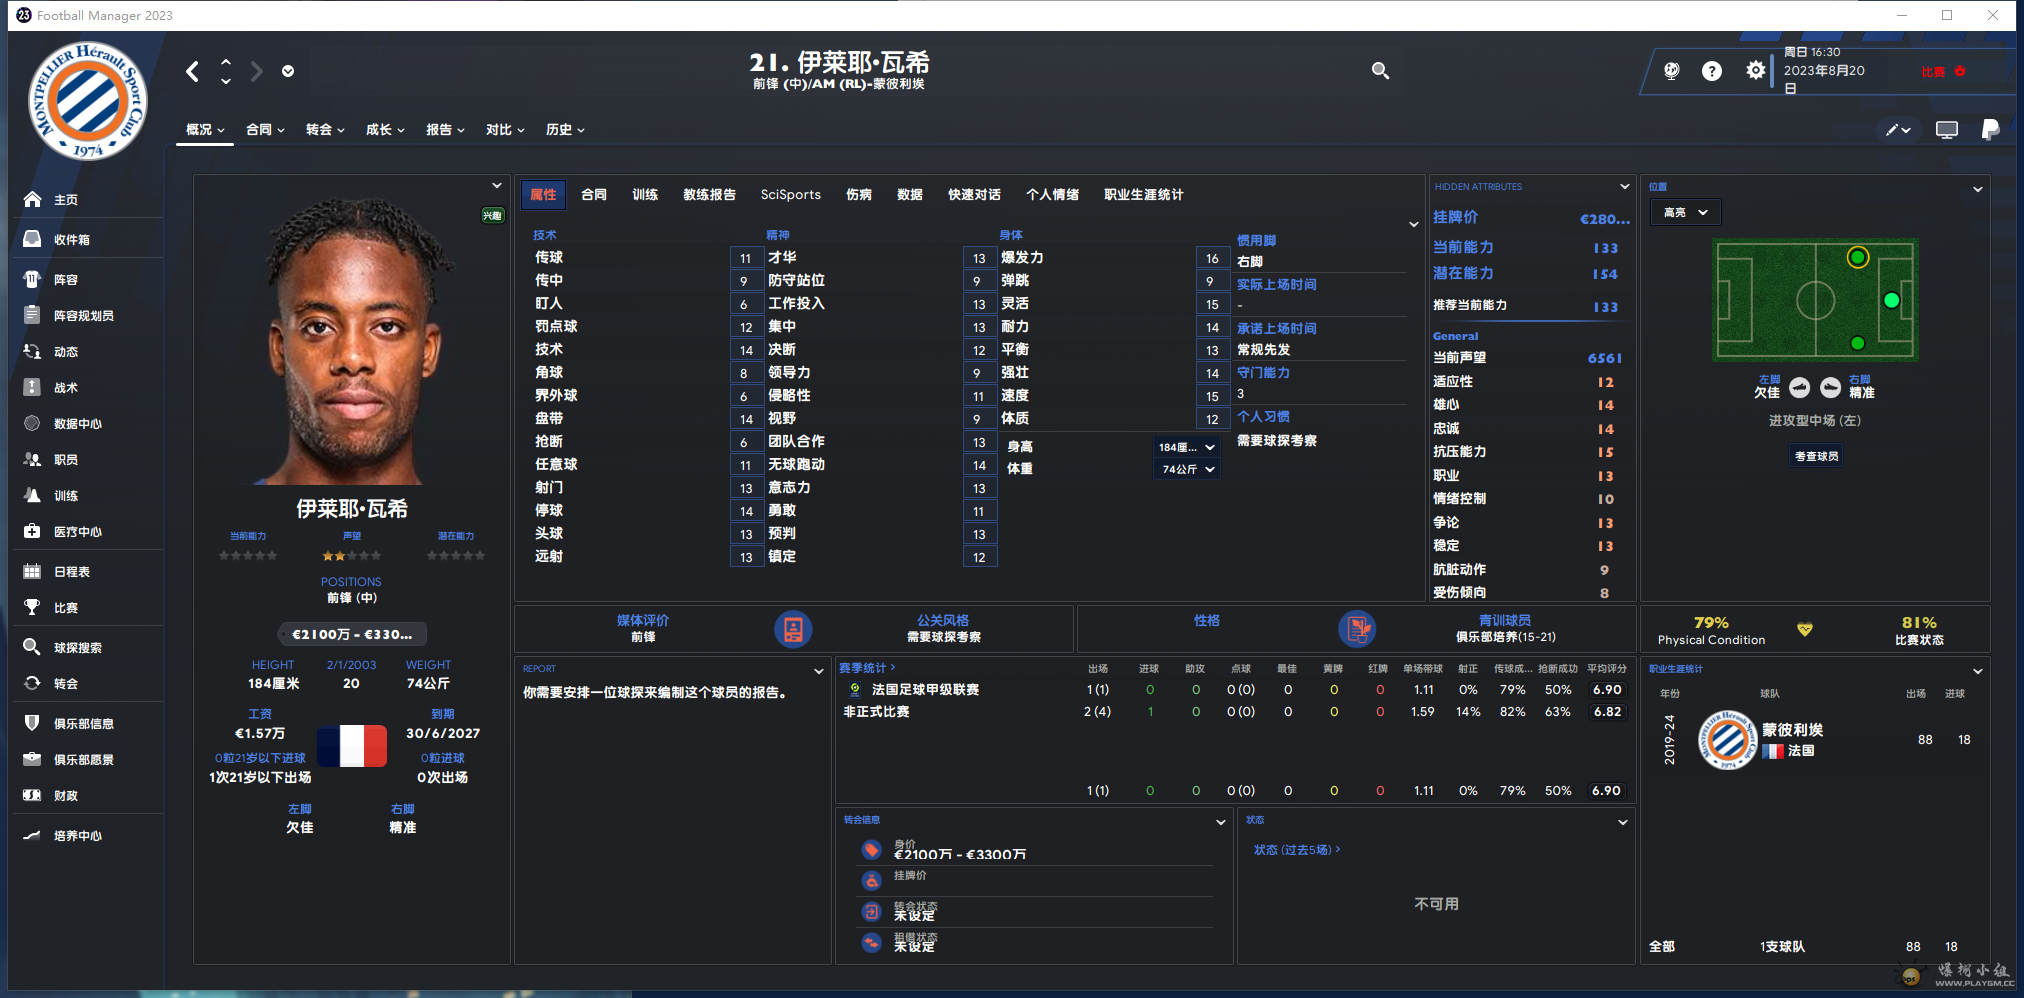Expand the 职业生涯统计 panel chevron
The width and height of the screenshot is (2024, 998).
coord(1977,671)
